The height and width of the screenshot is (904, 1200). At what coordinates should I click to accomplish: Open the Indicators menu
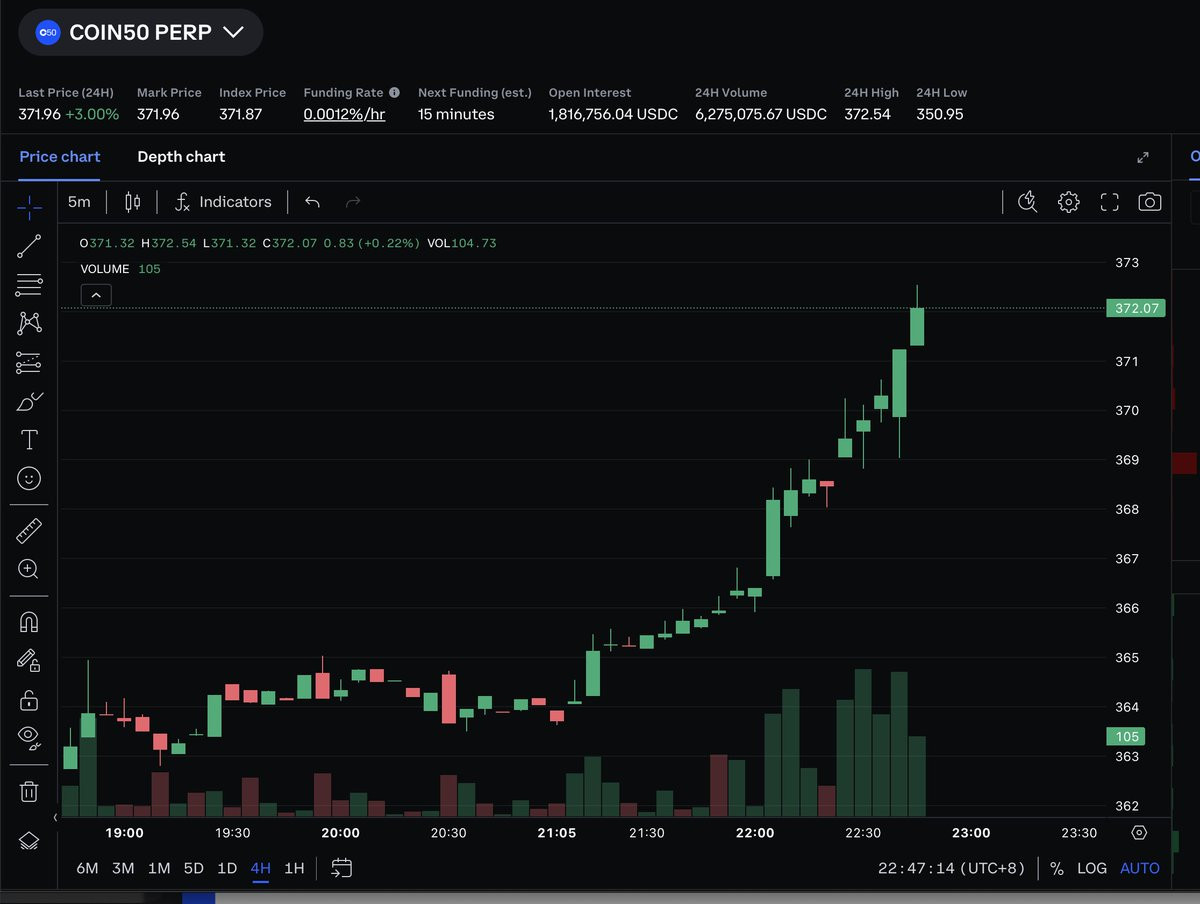pos(223,202)
